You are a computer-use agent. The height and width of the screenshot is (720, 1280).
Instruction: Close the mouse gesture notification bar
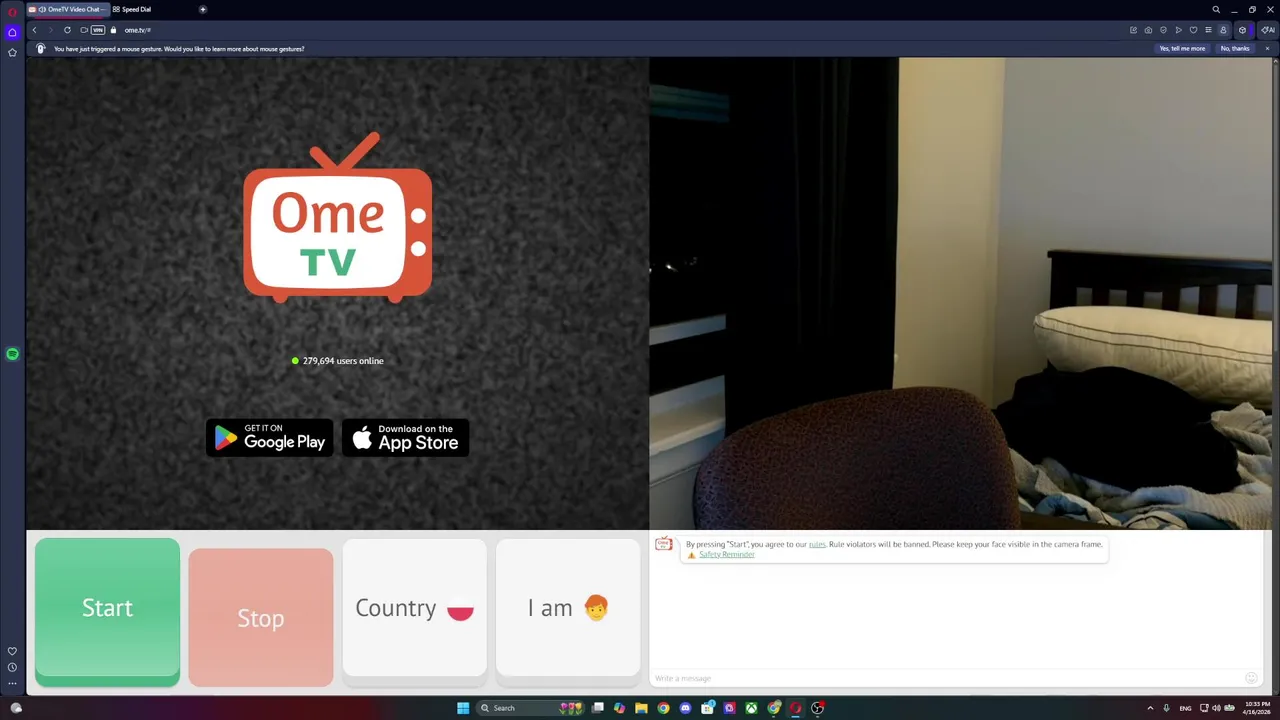point(1267,48)
